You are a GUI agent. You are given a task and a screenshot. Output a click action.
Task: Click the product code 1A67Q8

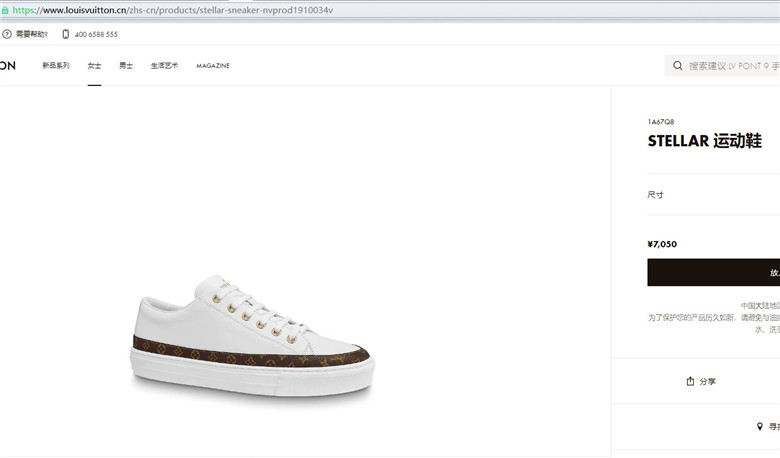661,122
